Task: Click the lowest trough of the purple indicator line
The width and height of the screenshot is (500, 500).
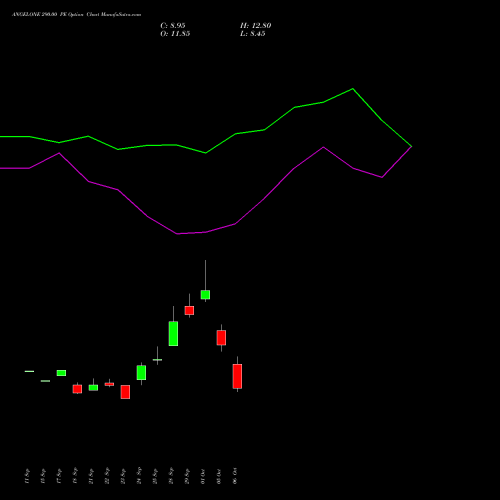Action: pos(177,234)
